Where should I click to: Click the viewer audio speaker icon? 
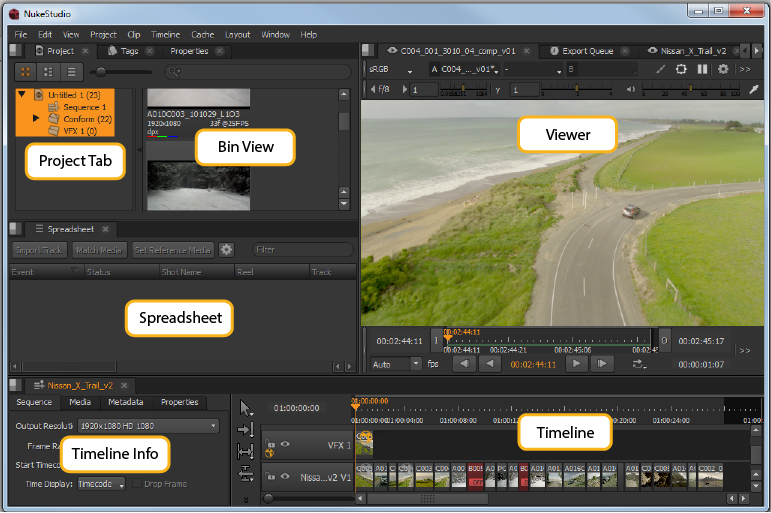[629, 90]
